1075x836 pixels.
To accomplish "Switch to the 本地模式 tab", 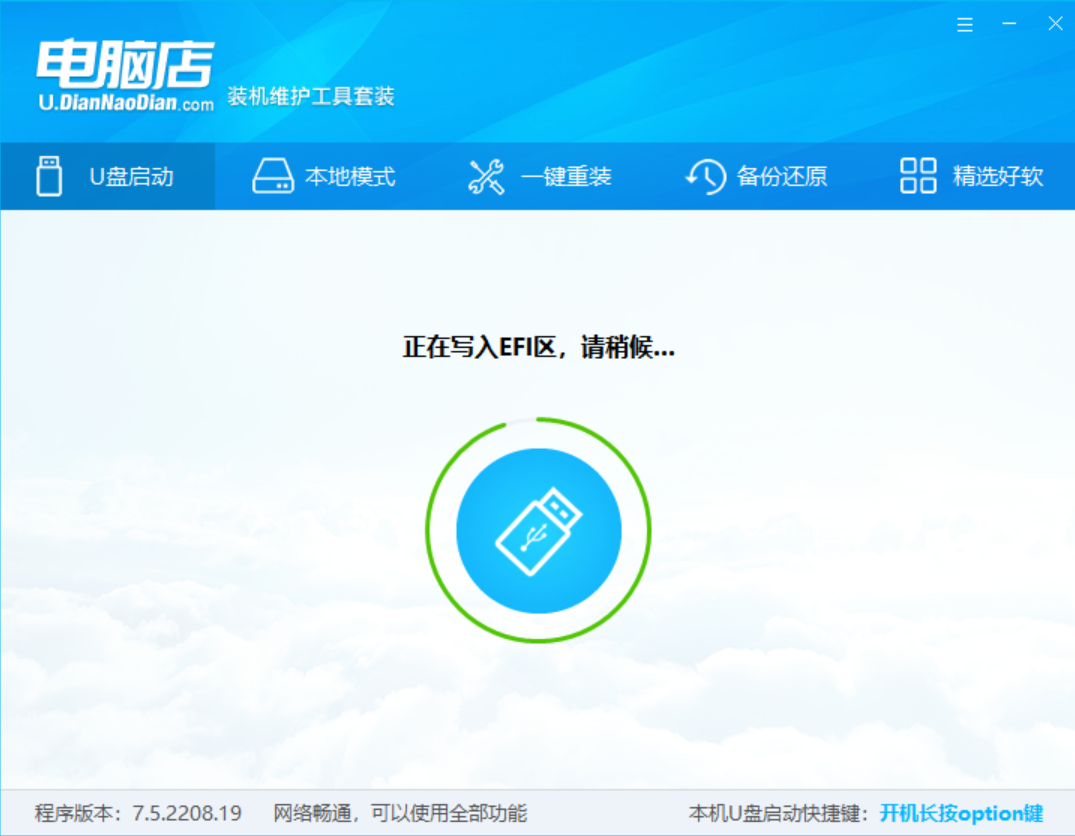I will coord(324,176).
